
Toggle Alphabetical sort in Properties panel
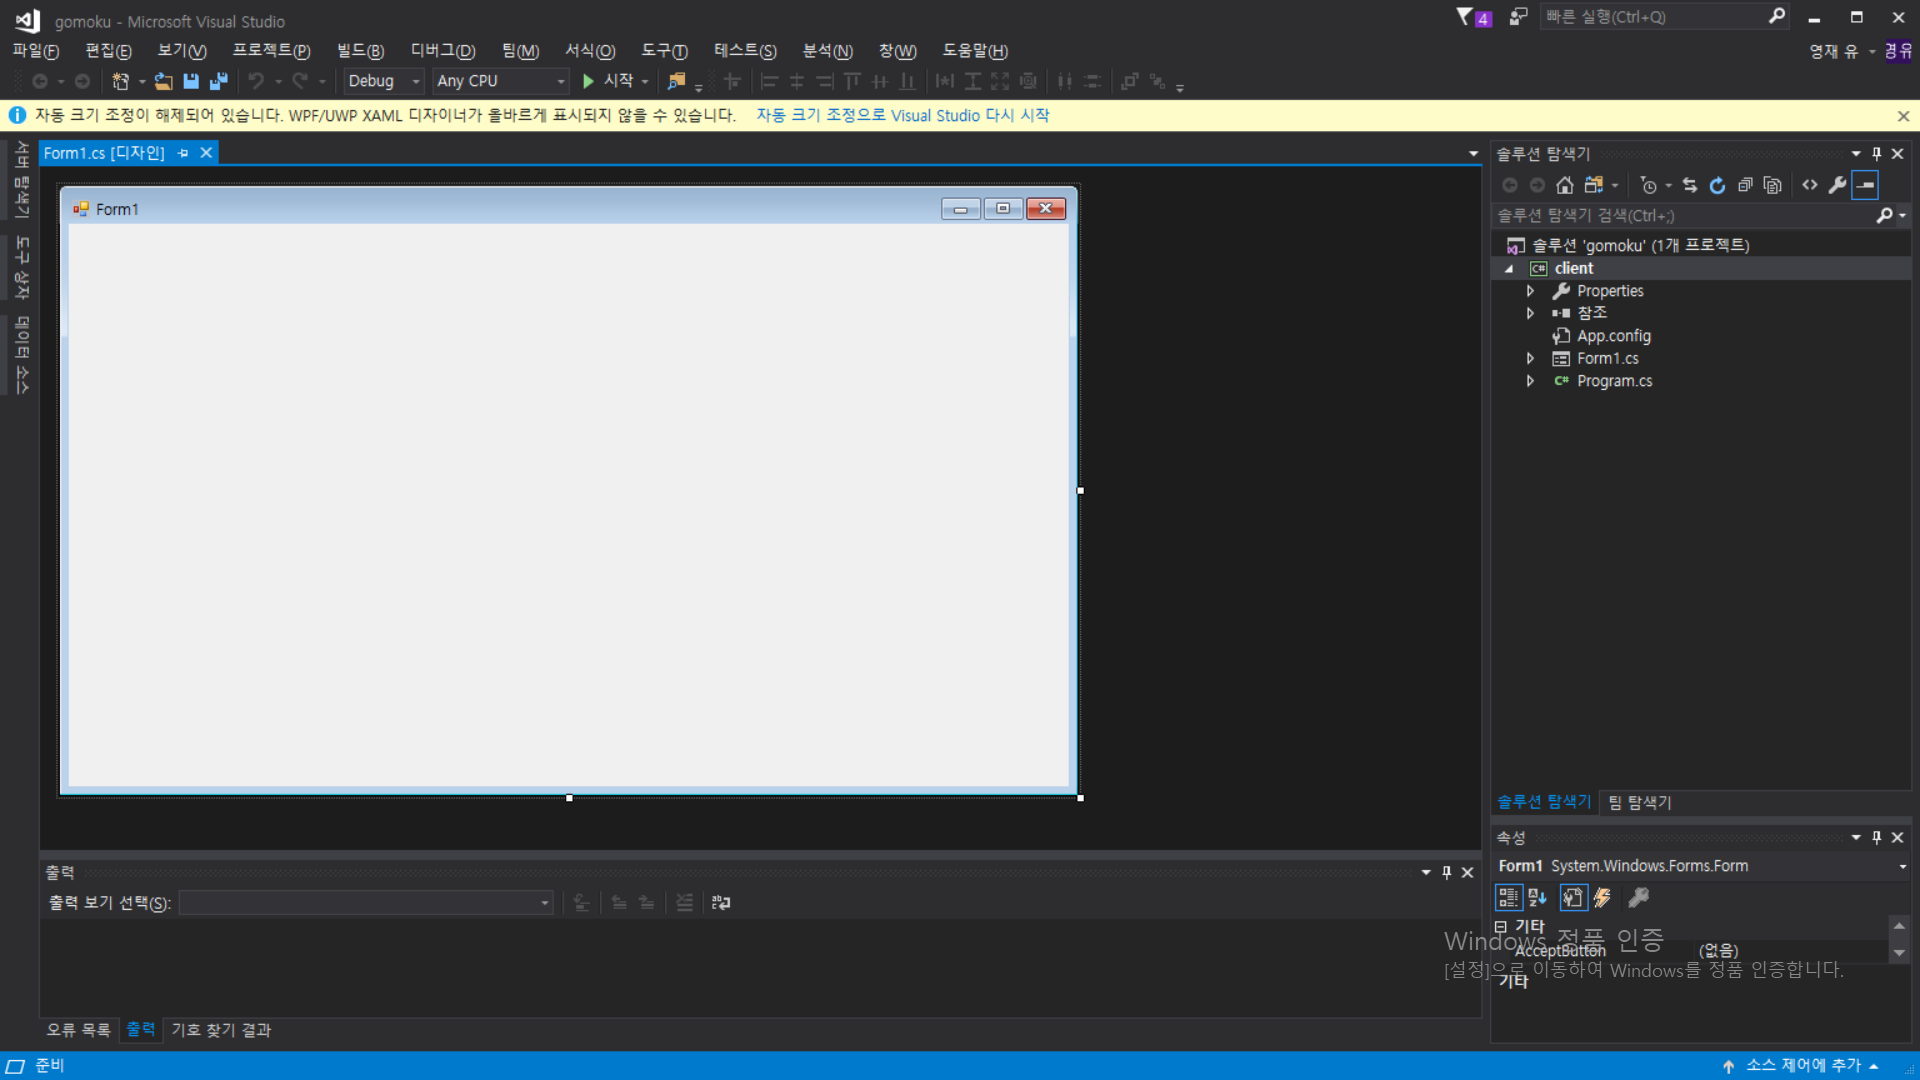coord(1538,898)
